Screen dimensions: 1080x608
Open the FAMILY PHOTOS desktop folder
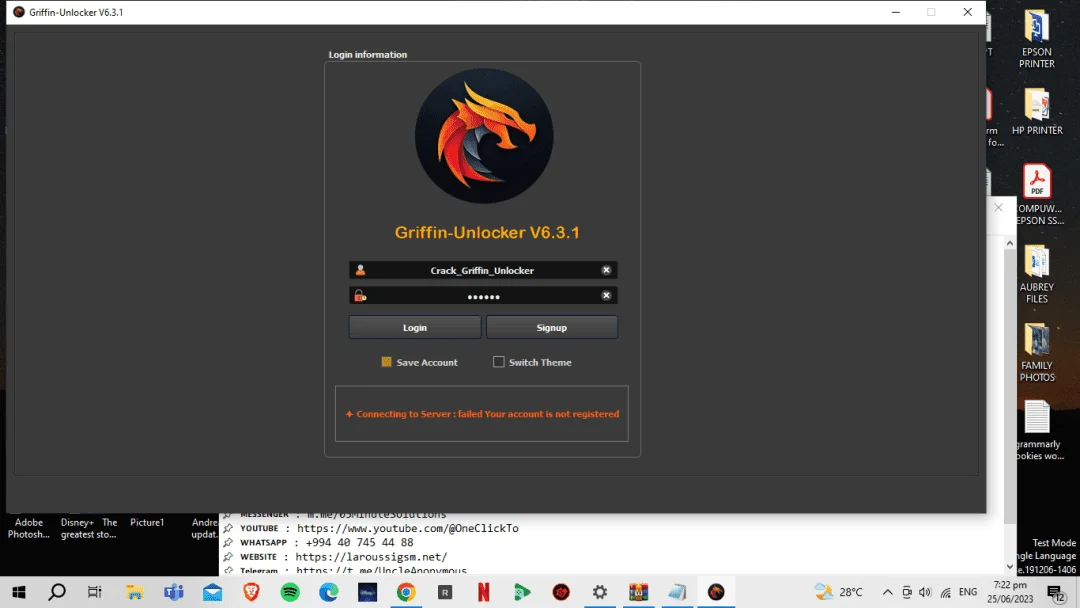click(1037, 353)
